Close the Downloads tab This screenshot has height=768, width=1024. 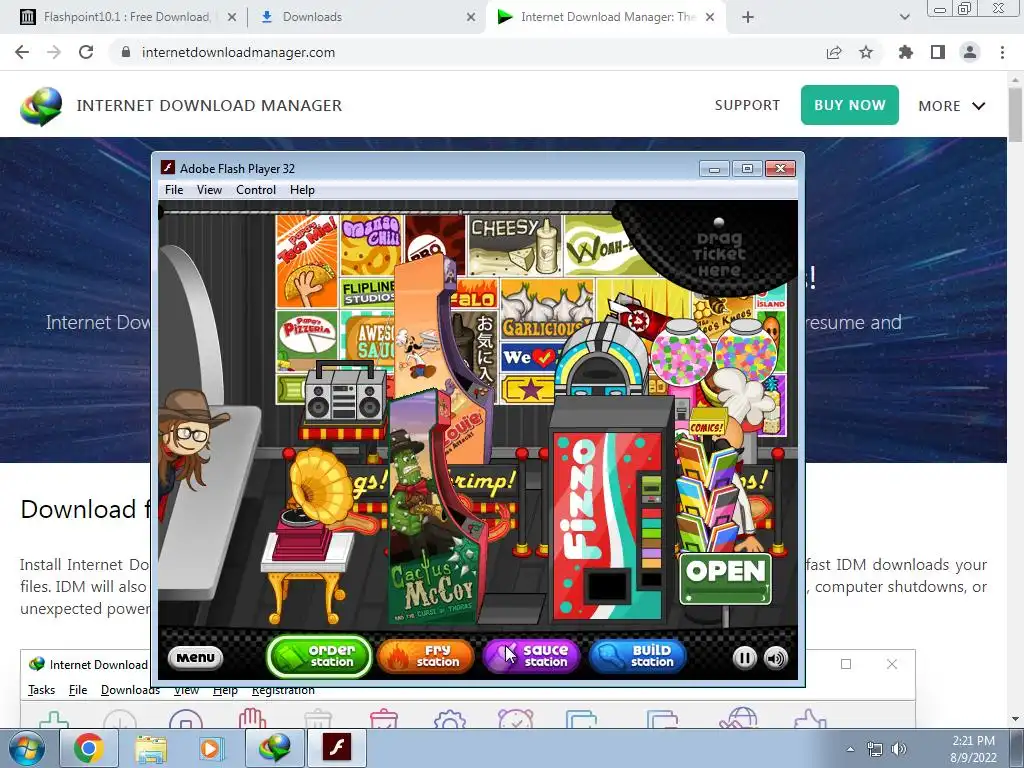click(x=471, y=17)
